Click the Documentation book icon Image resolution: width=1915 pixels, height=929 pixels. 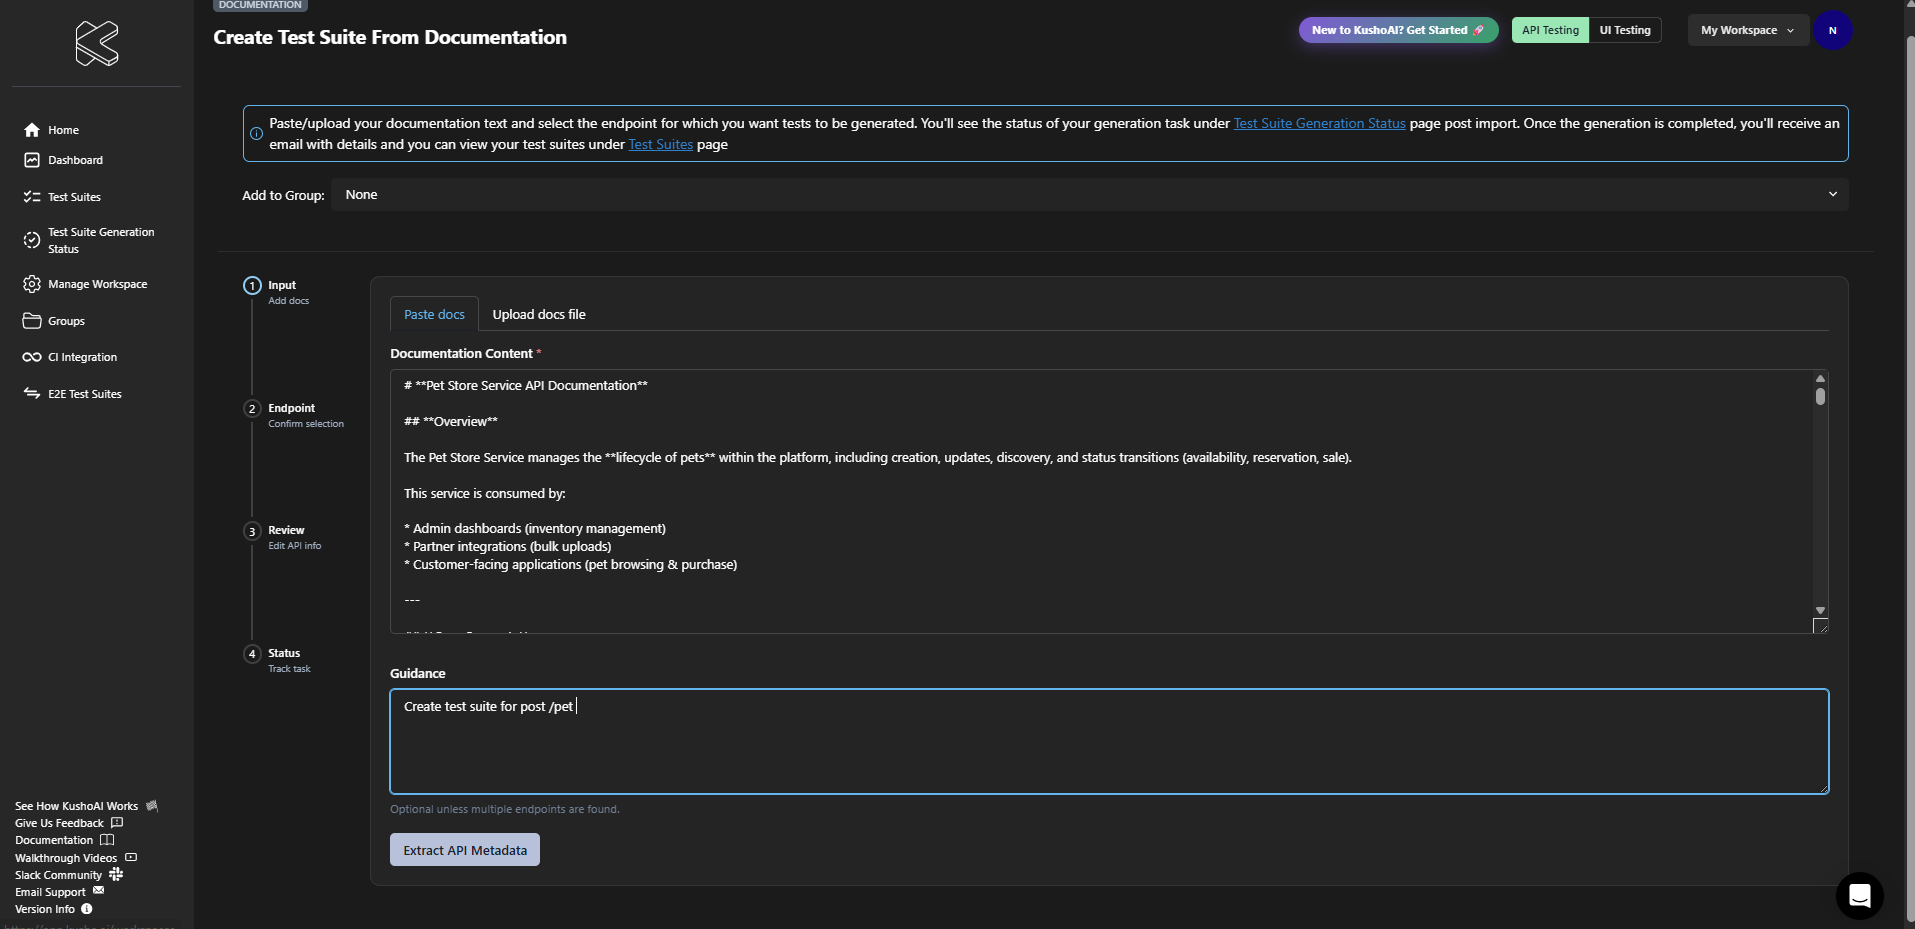click(x=107, y=840)
